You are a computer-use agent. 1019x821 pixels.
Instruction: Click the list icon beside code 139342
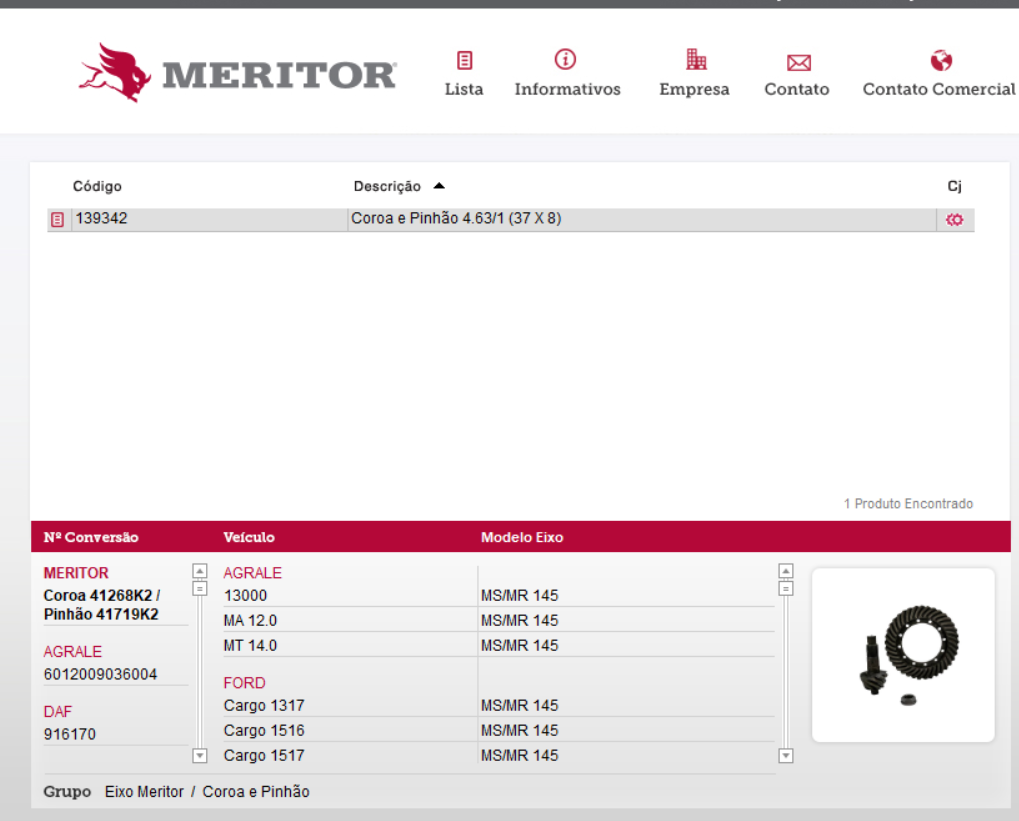(57, 220)
